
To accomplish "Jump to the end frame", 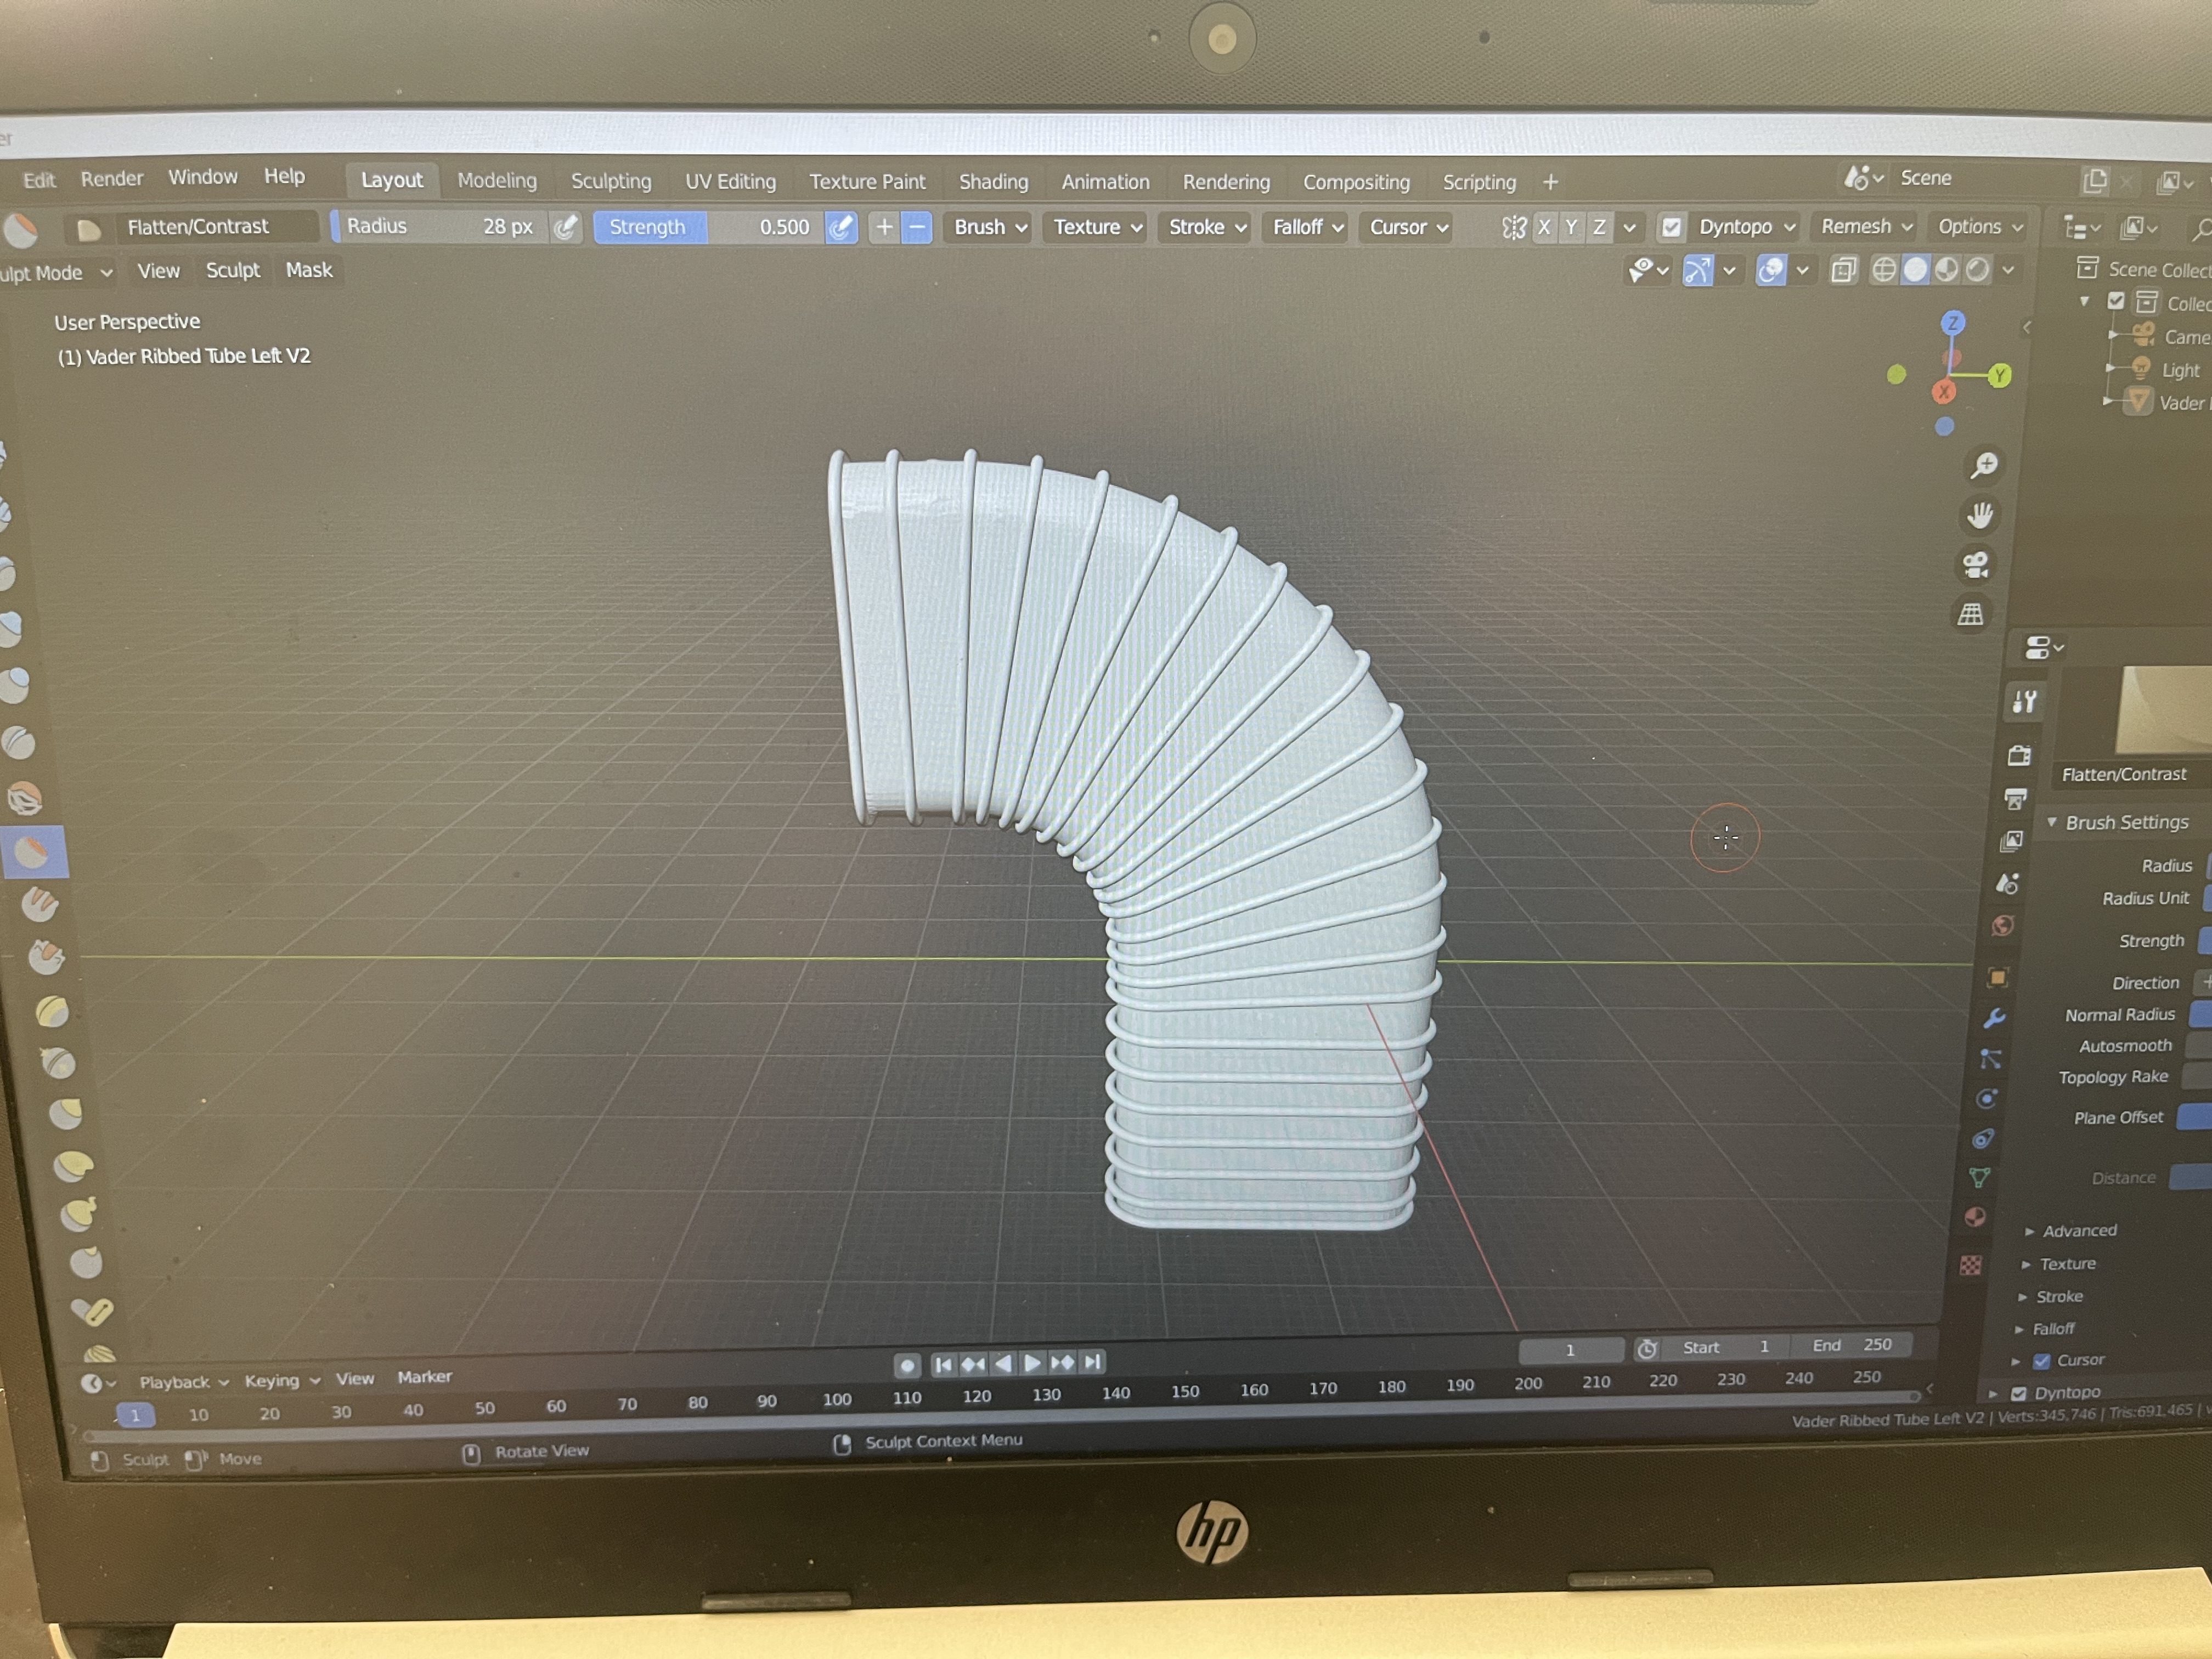I will coord(1093,1362).
